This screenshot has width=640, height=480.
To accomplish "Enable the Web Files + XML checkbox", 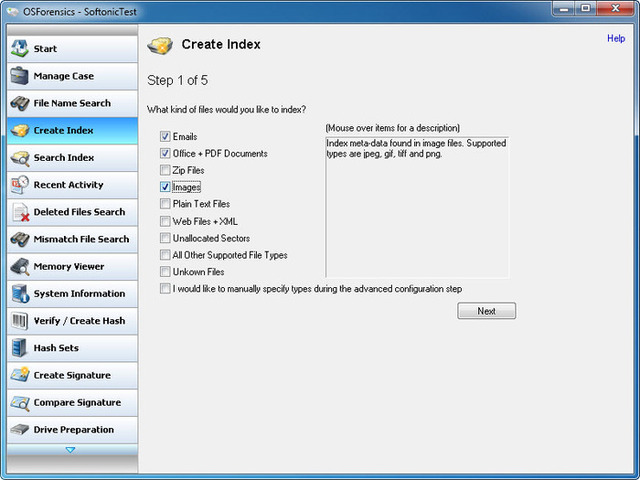I will pyautogui.click(x=165, y=221).
